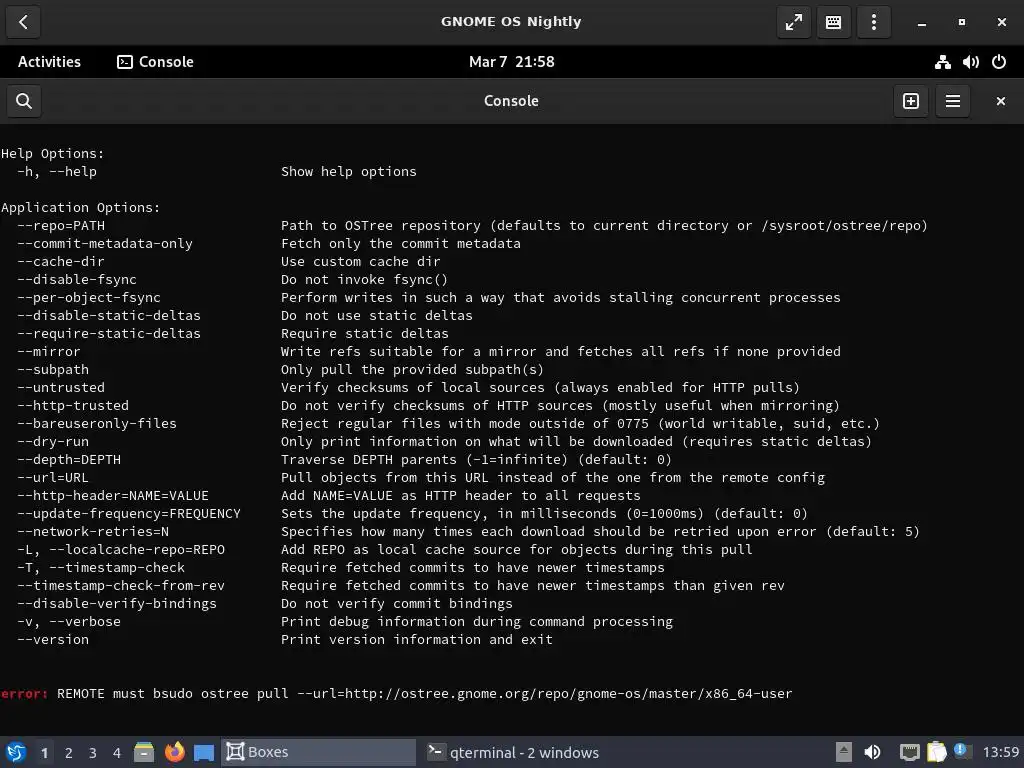Click the --disable-static-deltas option text
The height and width of the screenshot is (768, 1024).
pos(109,315)
